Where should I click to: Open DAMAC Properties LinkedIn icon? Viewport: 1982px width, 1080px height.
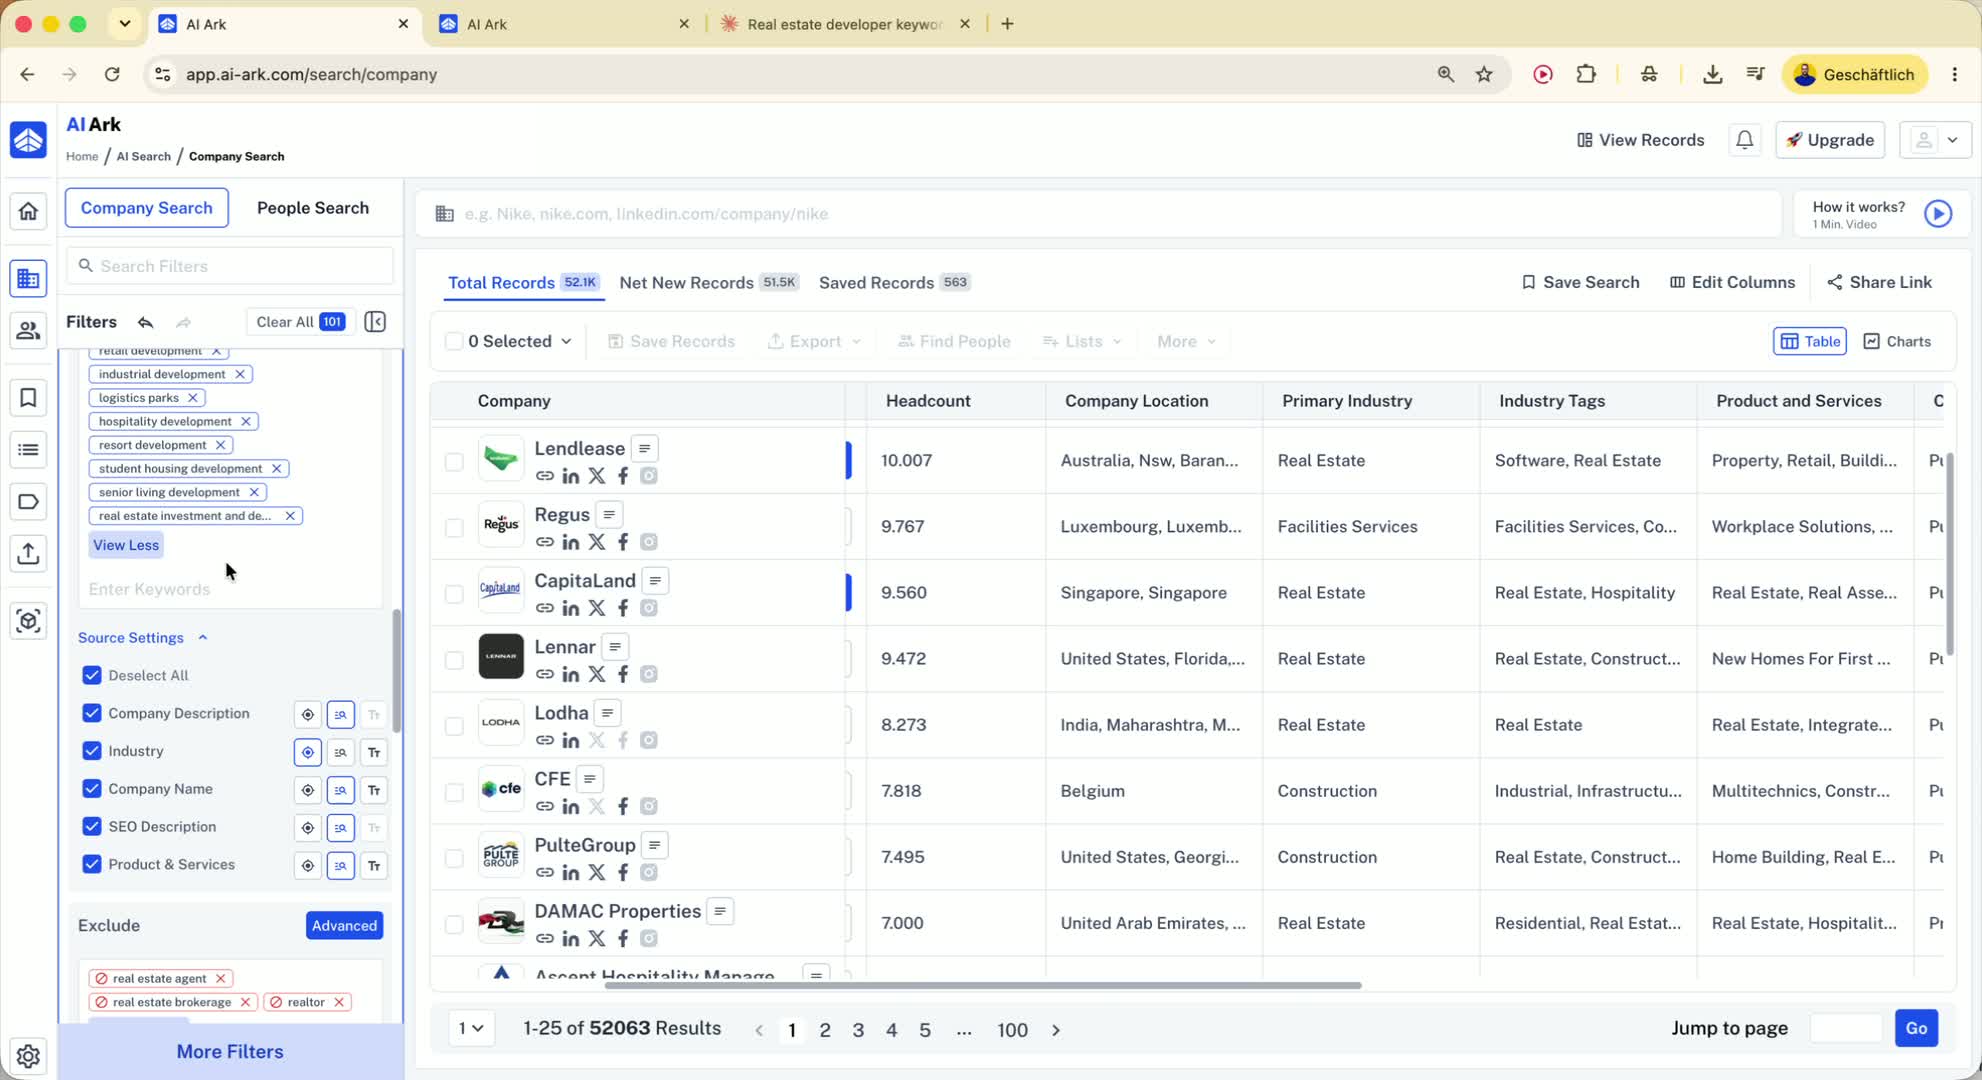[571, 938]
